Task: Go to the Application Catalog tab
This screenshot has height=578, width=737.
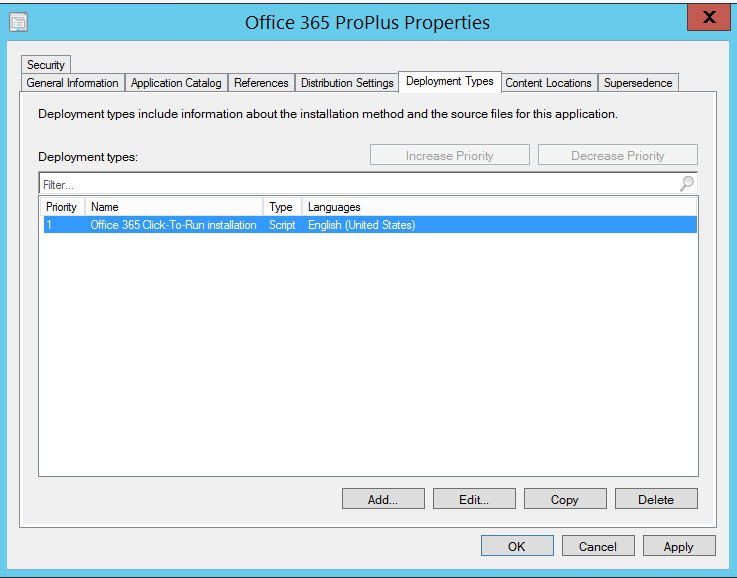Action: 176,83
